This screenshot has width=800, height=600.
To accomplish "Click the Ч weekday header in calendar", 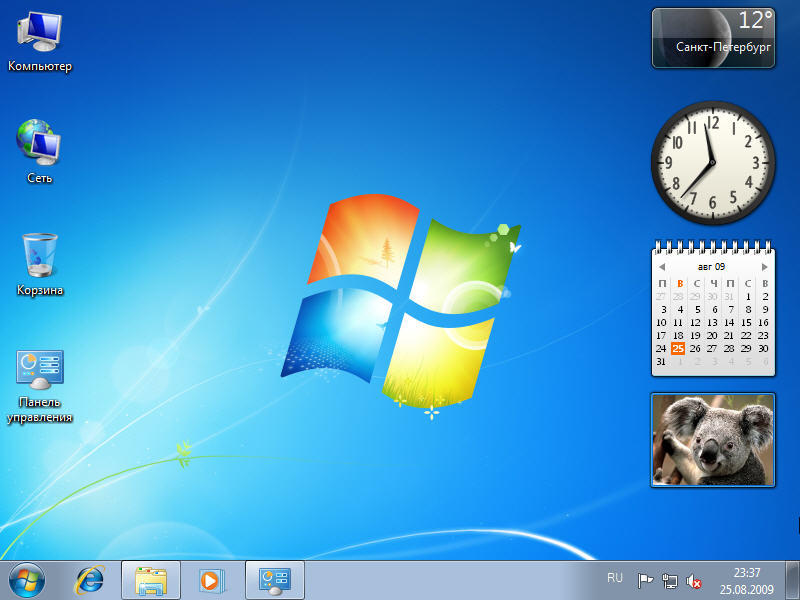I will 714,283.
